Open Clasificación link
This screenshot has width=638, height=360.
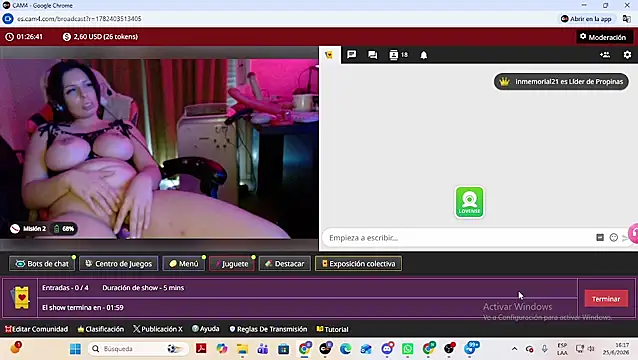pyautogui.click(x=101, y=329)
